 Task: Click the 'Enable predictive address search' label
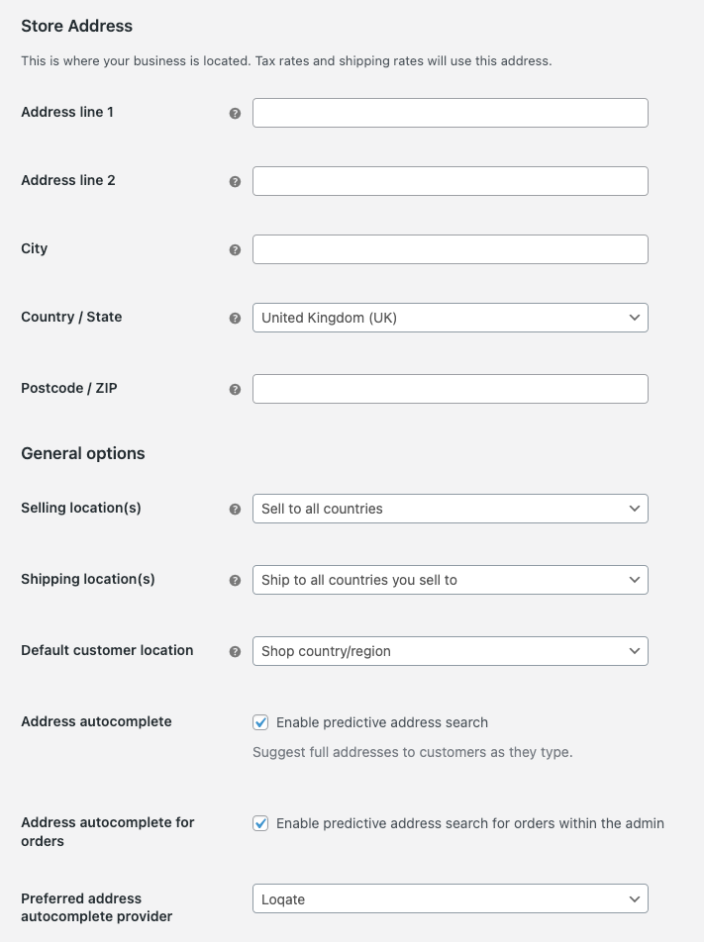pos(381,722)
